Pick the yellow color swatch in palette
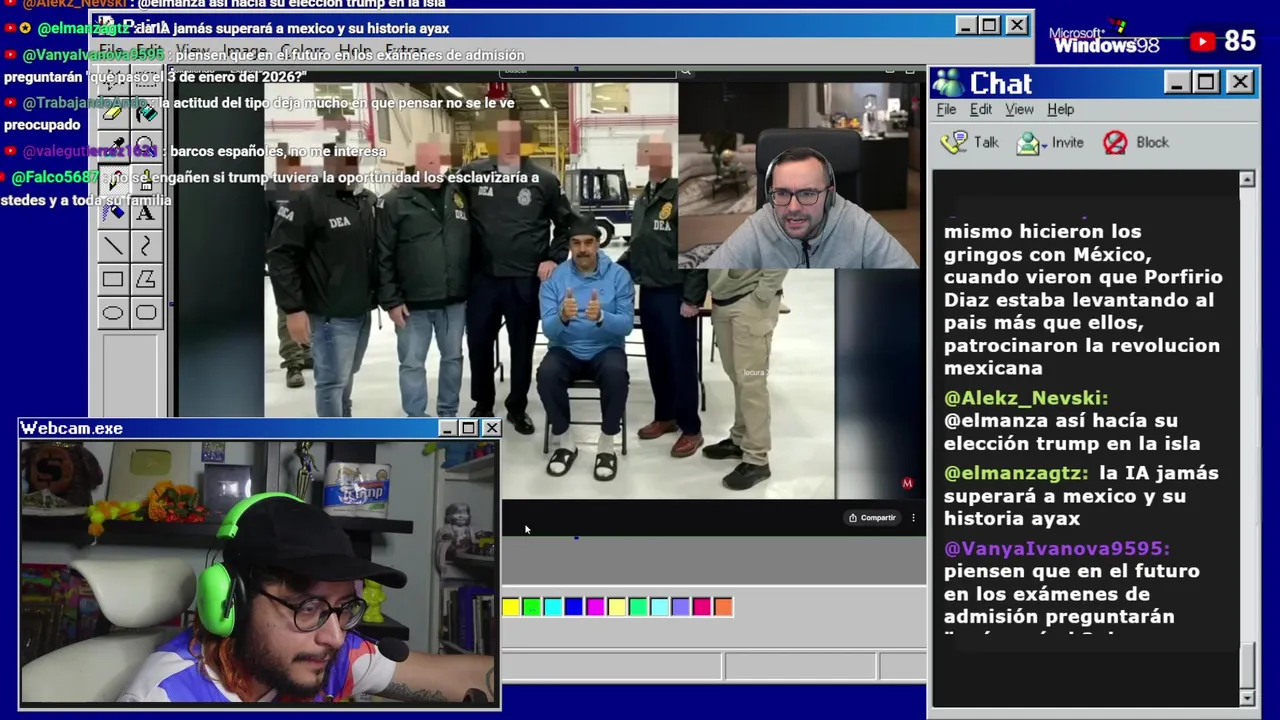 point(510,606)
